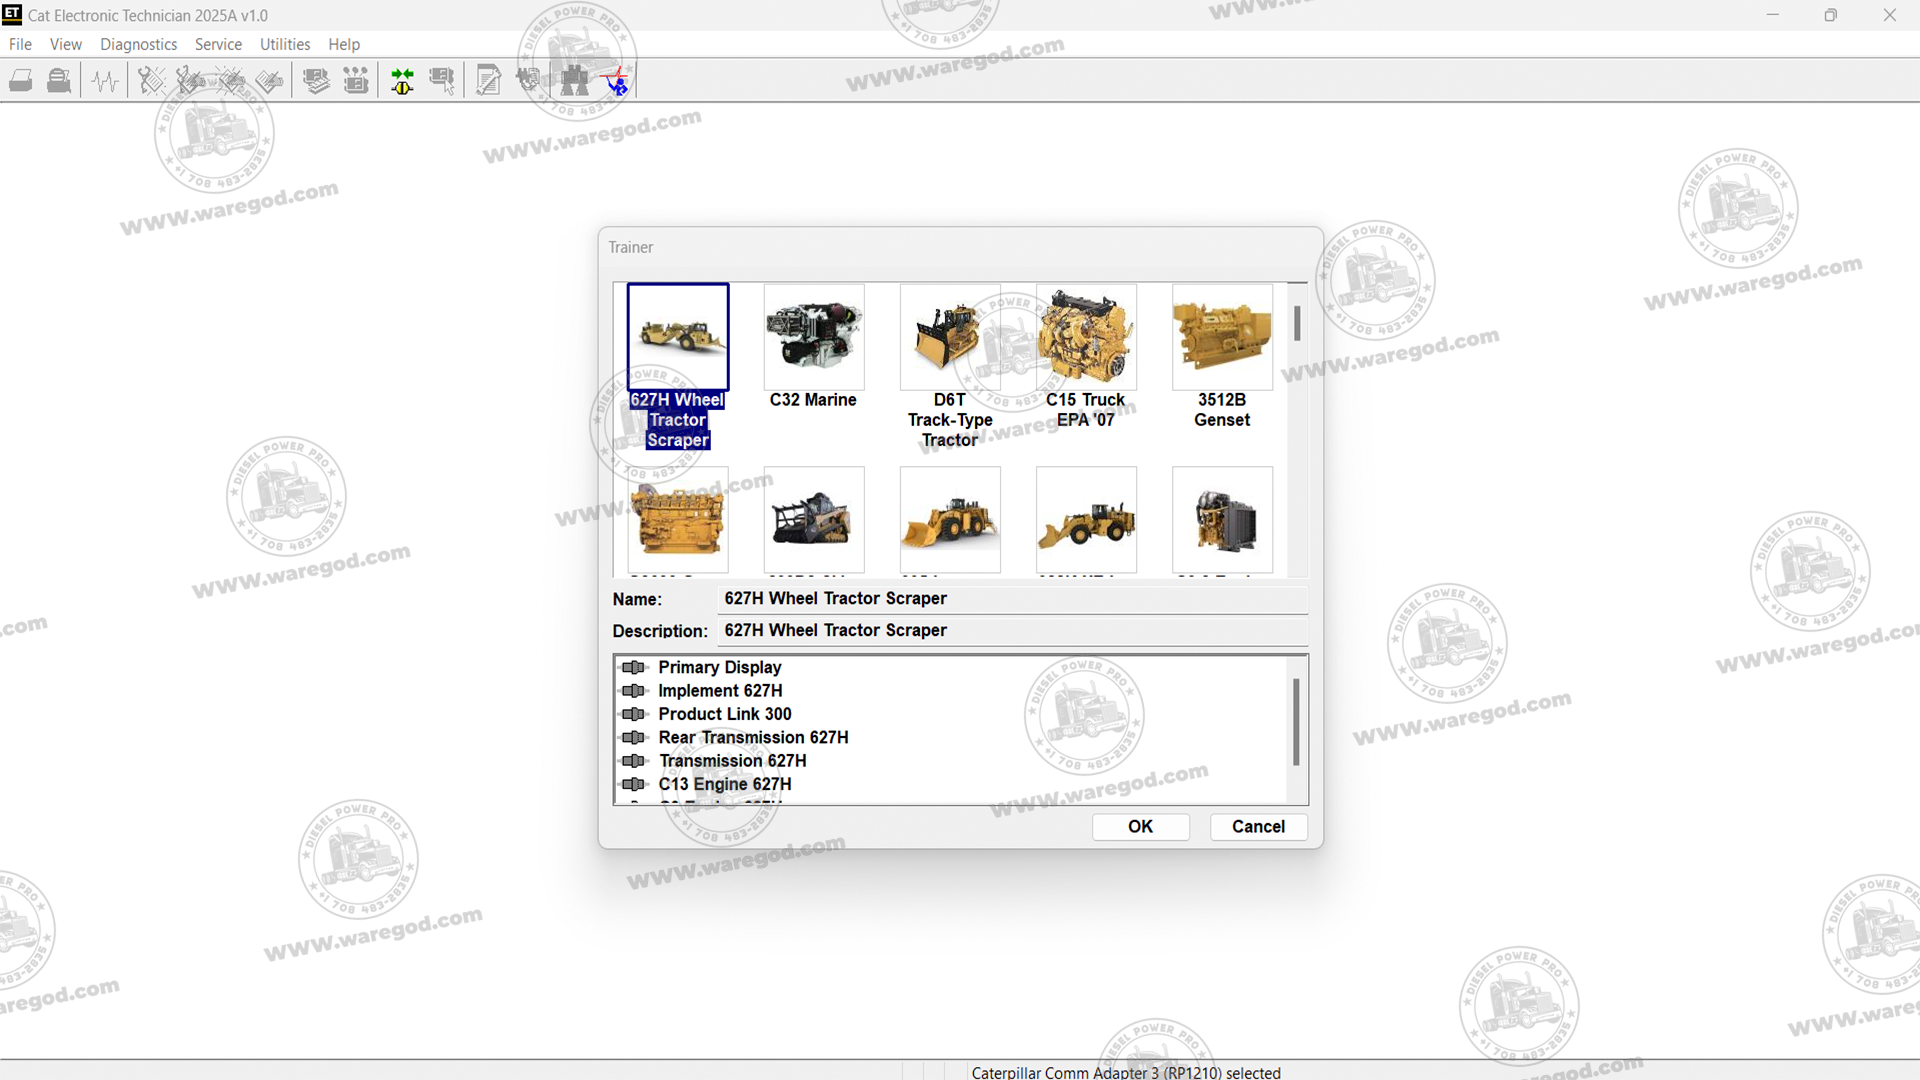Select the Primary Display ECM entry
Viewport: 1920px width, 1080px height.
click(719, 667)
